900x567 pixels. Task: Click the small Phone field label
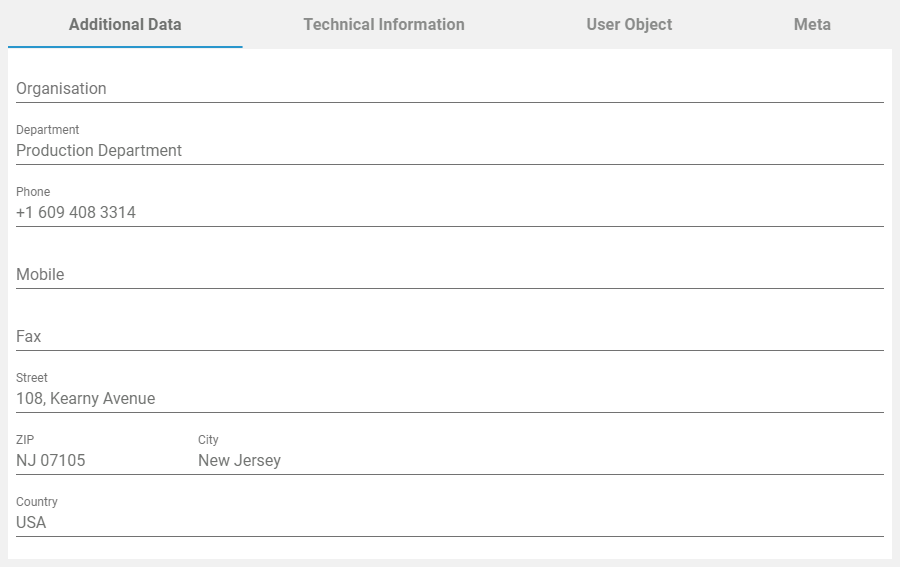[33, 192]
